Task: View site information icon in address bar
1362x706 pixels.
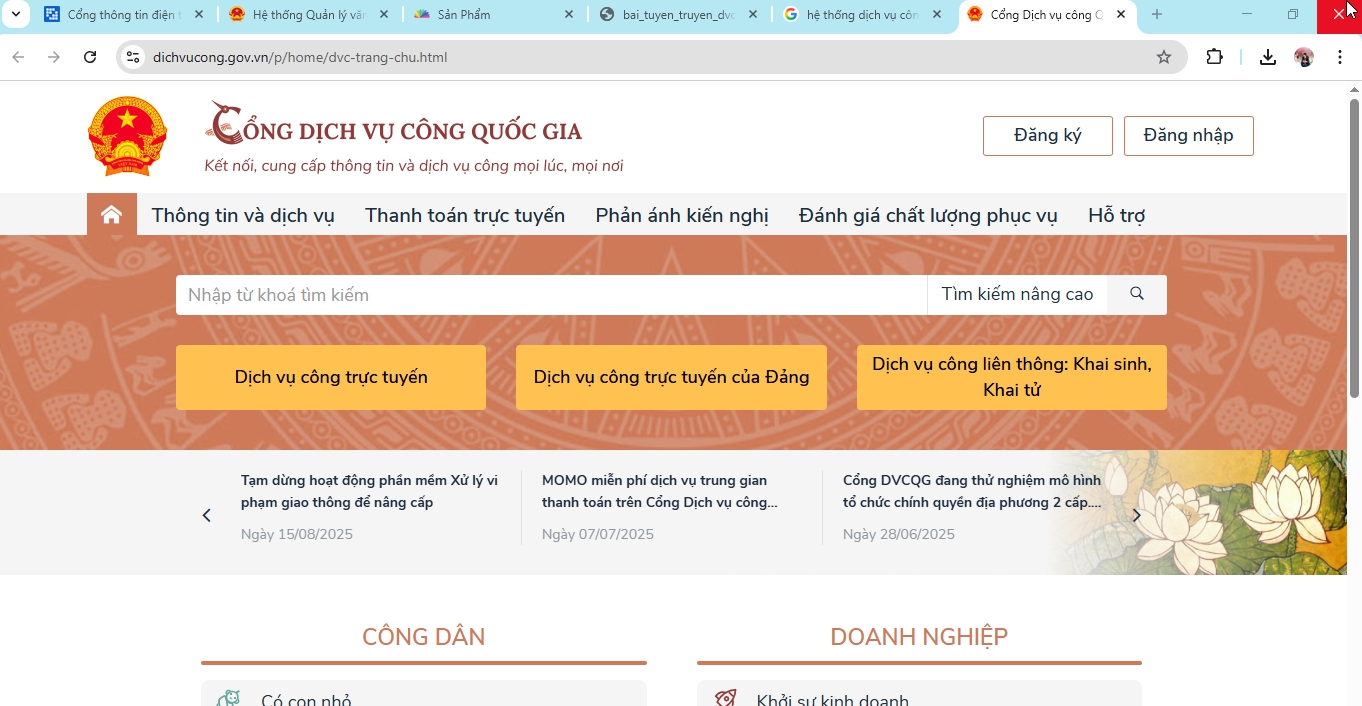Action: pos(133,58)
